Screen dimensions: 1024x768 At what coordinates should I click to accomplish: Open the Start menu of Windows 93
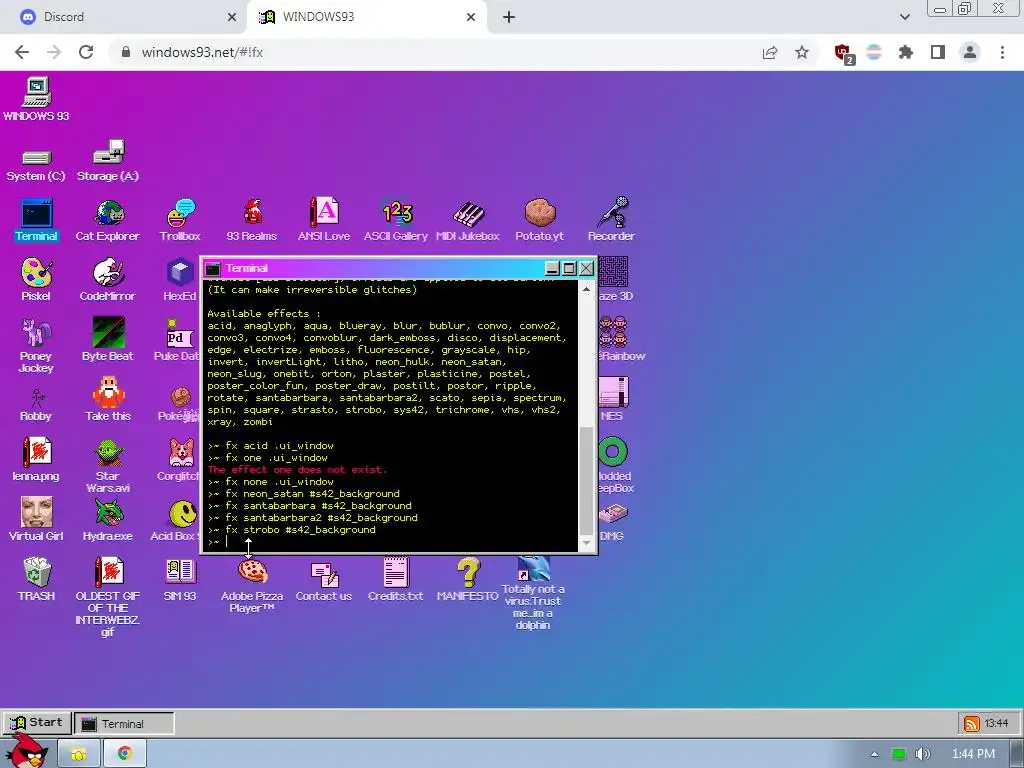37,723
